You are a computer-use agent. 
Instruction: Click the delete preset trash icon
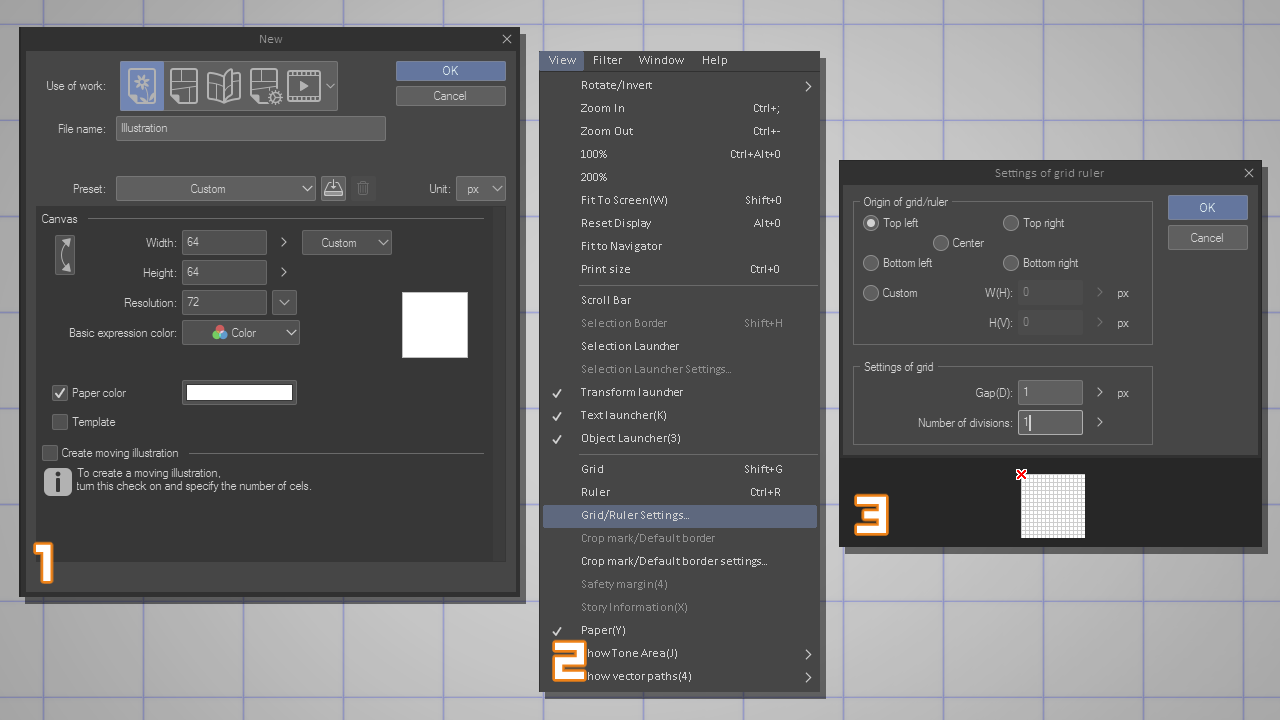pos(363,188)
